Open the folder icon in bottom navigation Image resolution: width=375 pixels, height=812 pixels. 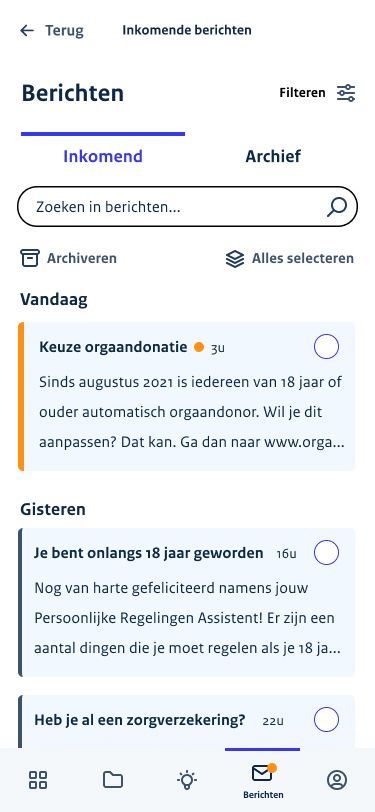[113, 779]
